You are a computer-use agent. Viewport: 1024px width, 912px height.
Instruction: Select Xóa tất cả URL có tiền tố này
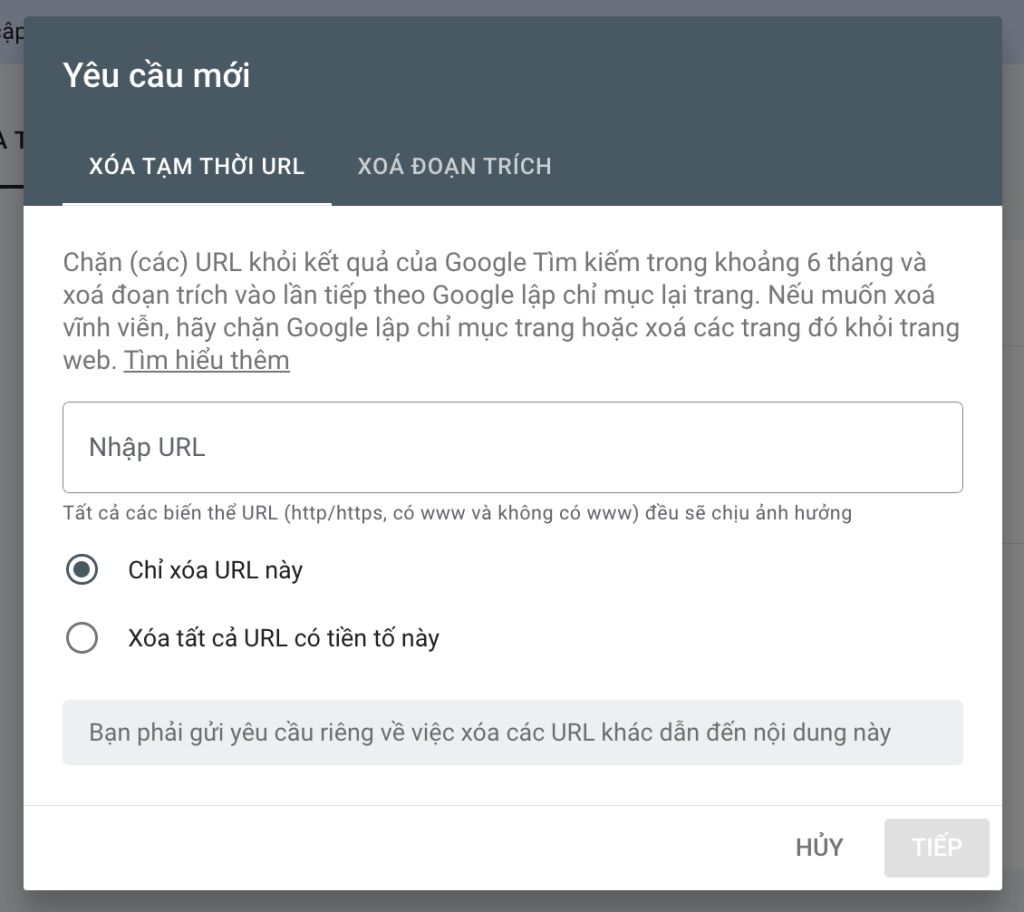(x=82, y=637)
